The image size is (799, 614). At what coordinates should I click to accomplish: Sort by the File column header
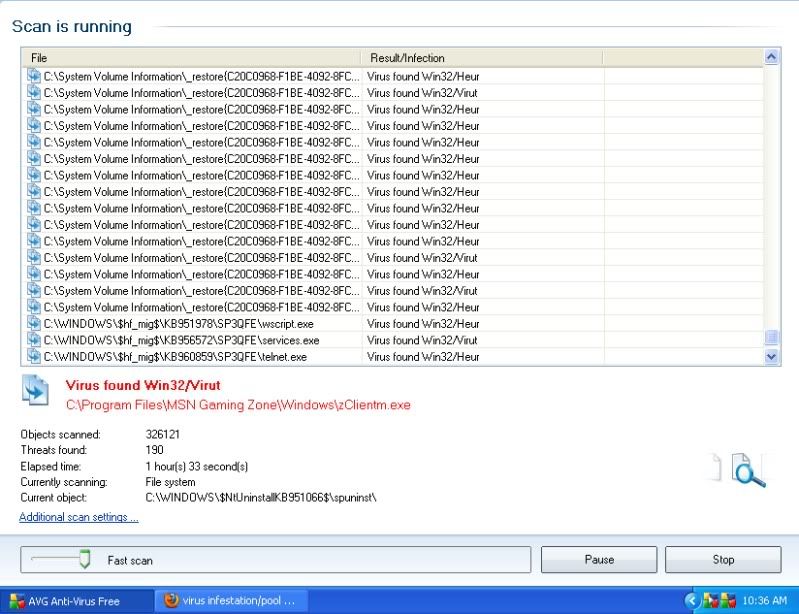[191, 58]
